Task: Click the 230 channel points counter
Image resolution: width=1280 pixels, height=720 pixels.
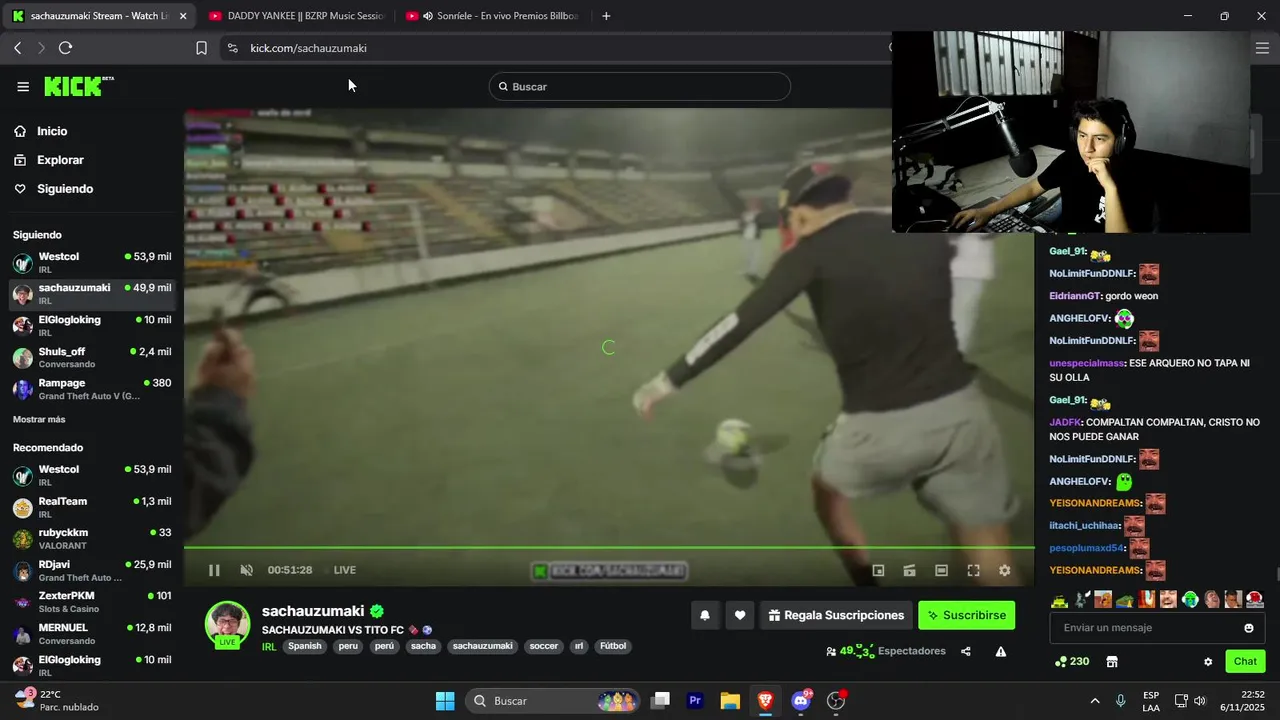Action: (1072, 661)
